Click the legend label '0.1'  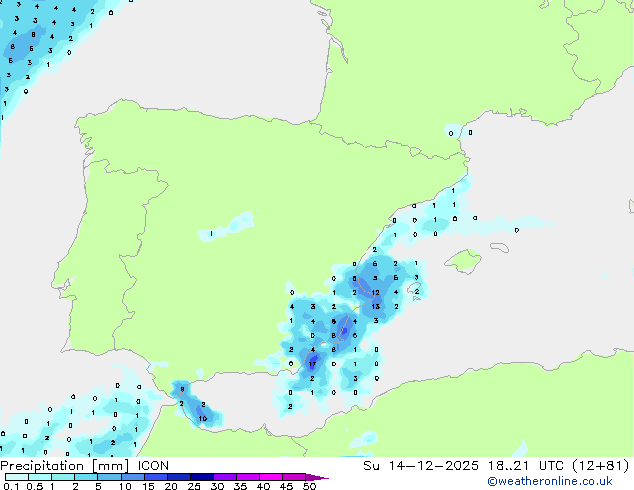point(11,486)
